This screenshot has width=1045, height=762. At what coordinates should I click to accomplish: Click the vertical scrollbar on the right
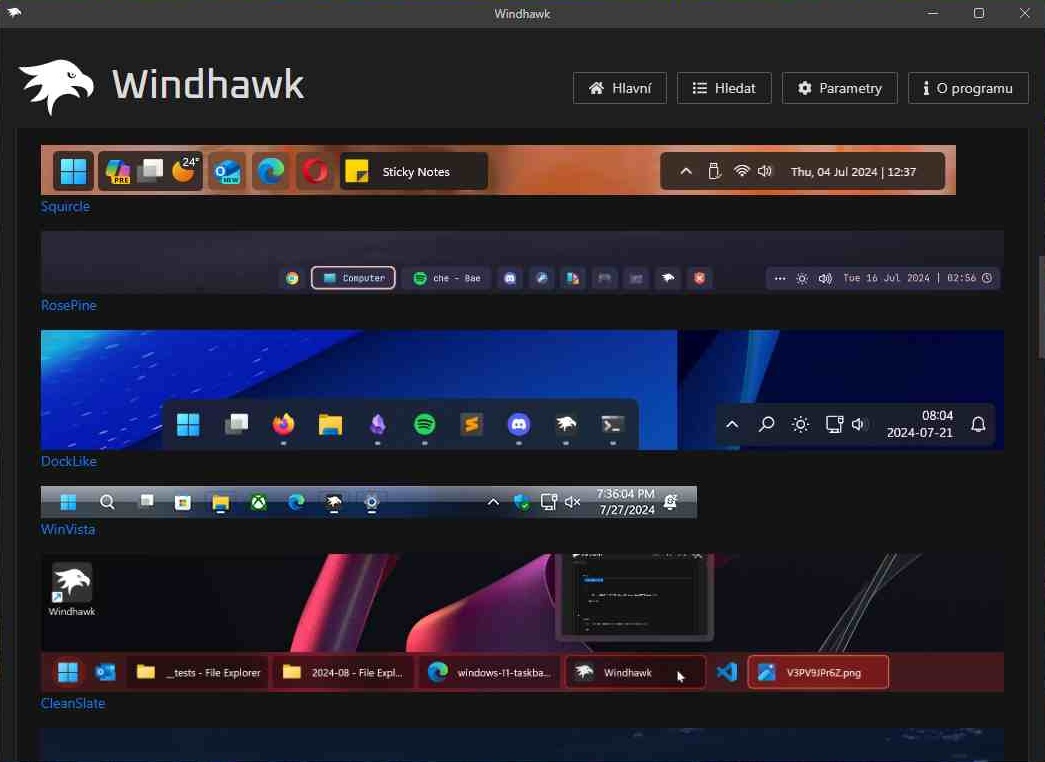[x=1040, y=306]
